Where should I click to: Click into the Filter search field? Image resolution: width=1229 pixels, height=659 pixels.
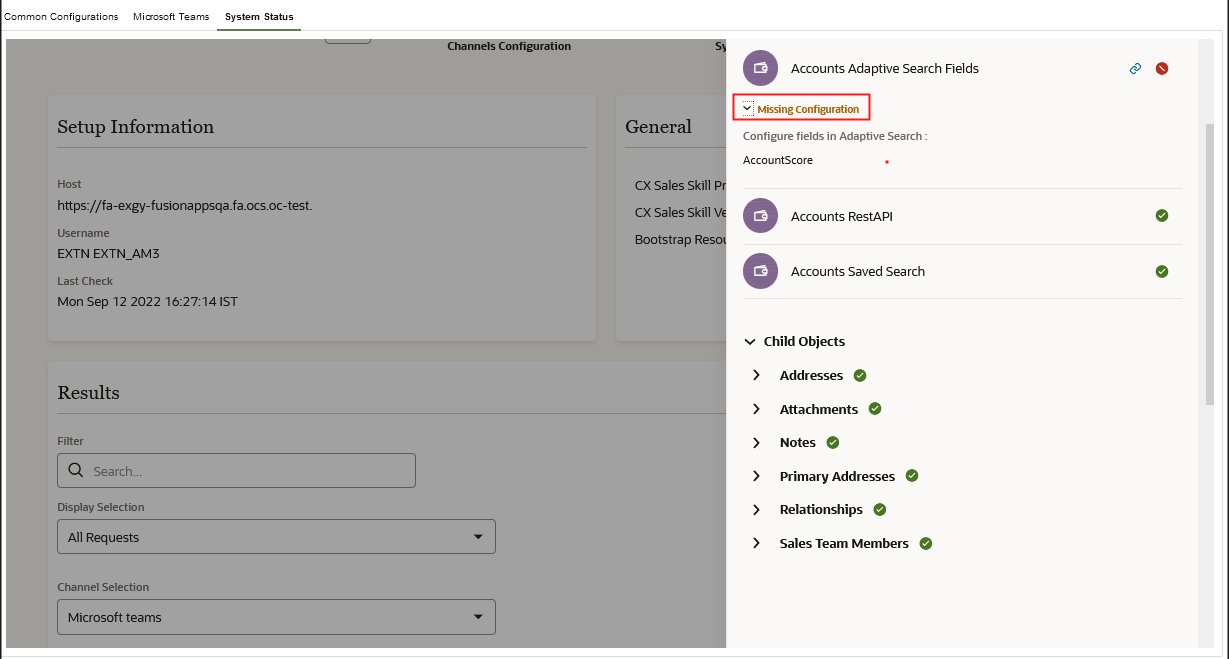[237, 471]
